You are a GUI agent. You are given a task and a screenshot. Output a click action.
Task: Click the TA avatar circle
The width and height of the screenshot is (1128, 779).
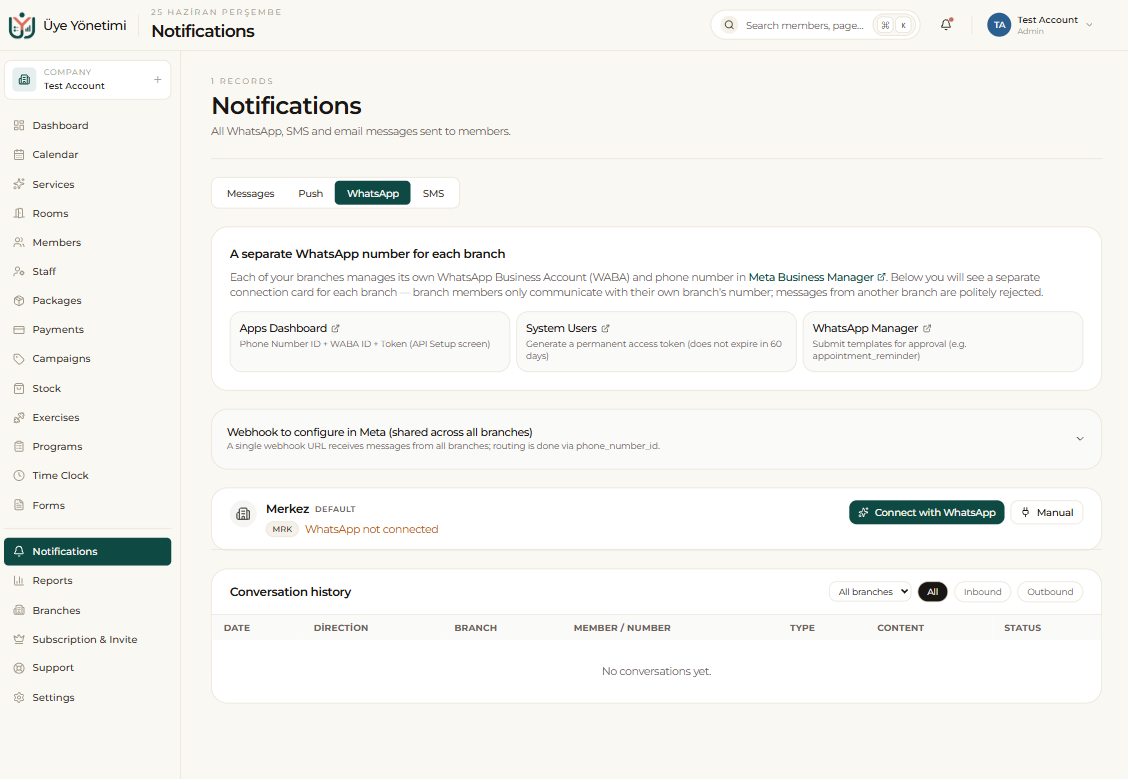coord(999,25)
